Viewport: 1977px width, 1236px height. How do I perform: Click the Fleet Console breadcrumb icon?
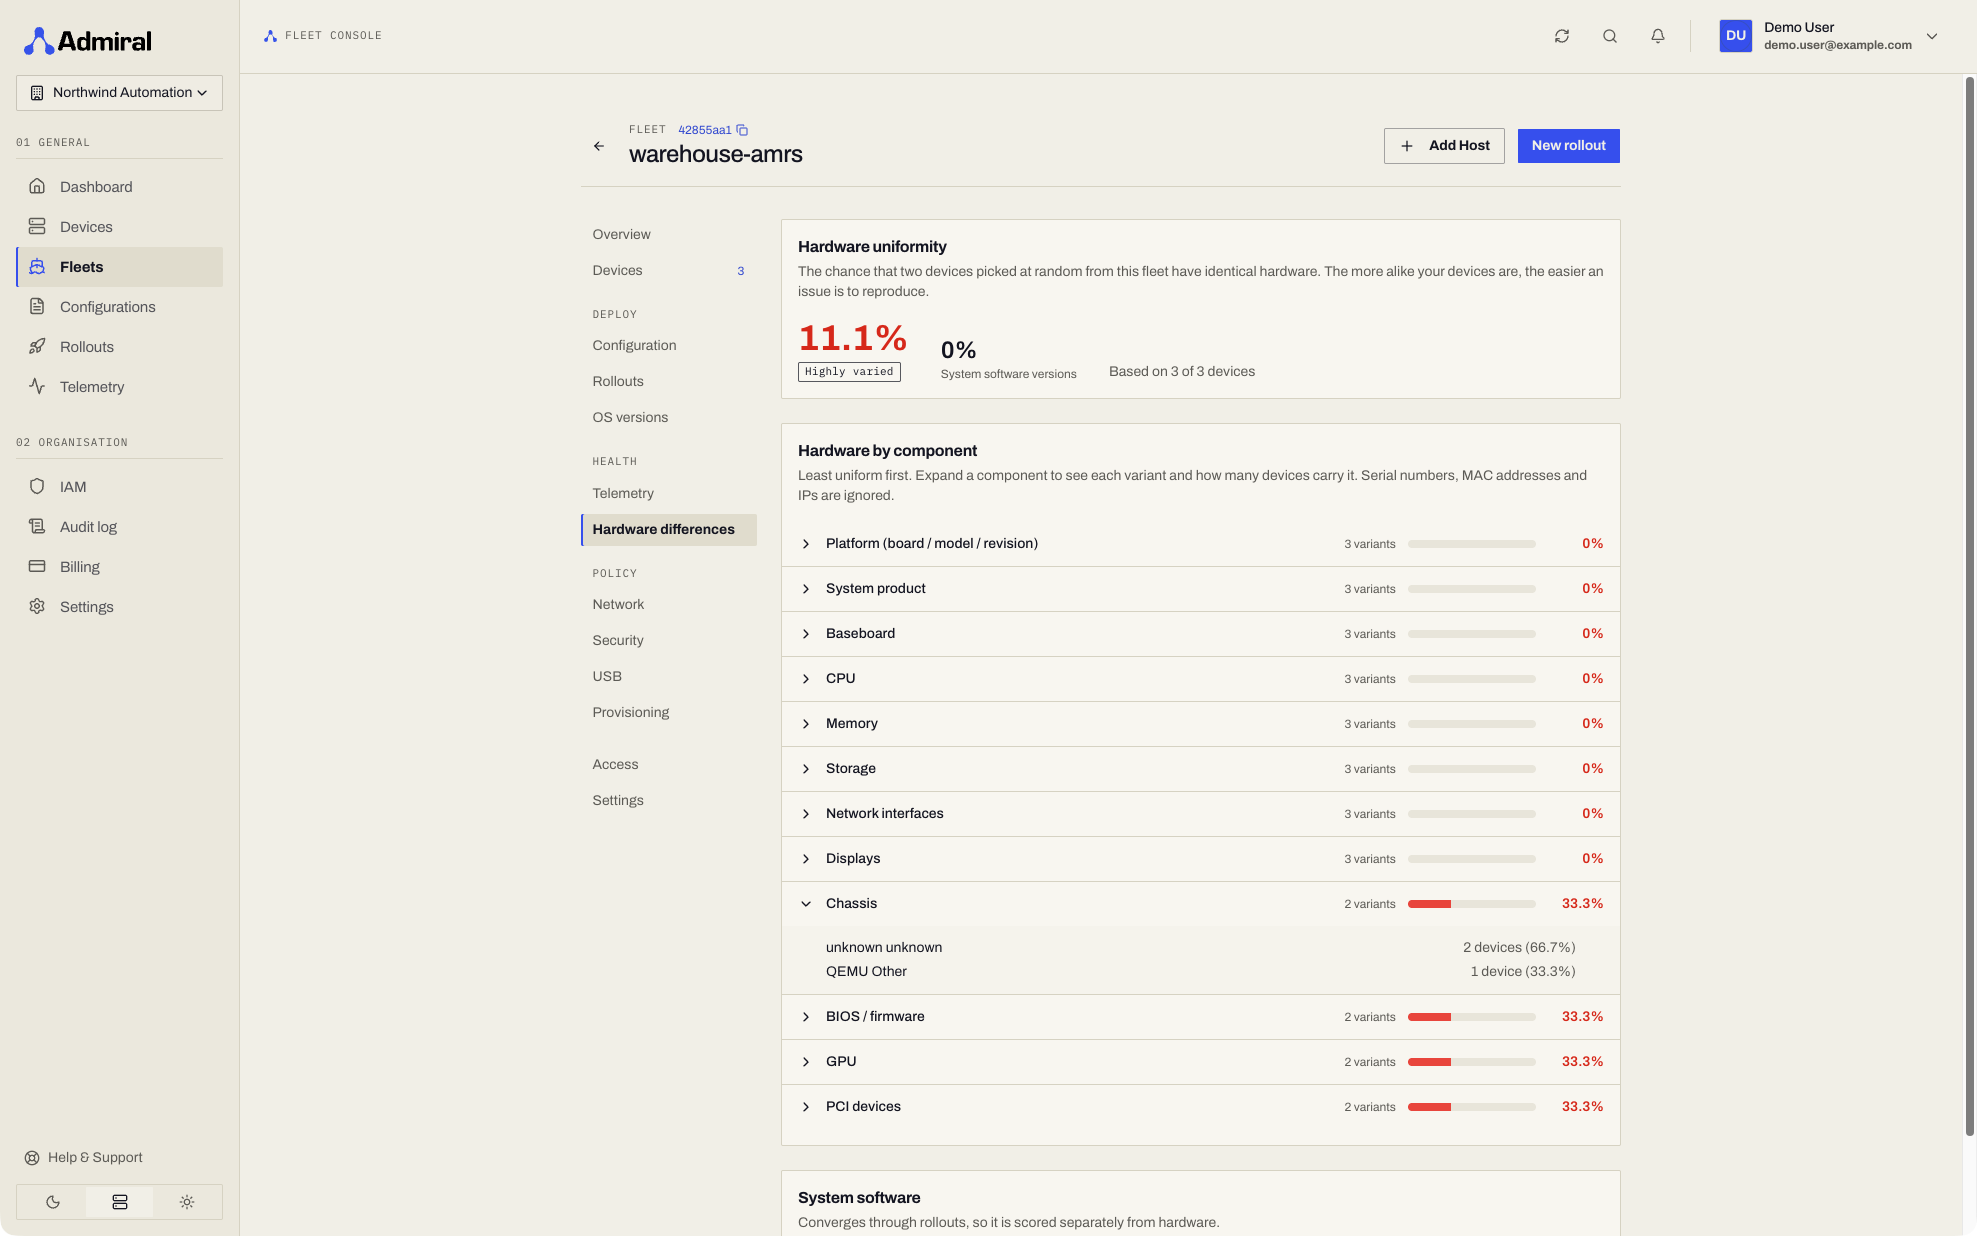(x=270, y=36)
